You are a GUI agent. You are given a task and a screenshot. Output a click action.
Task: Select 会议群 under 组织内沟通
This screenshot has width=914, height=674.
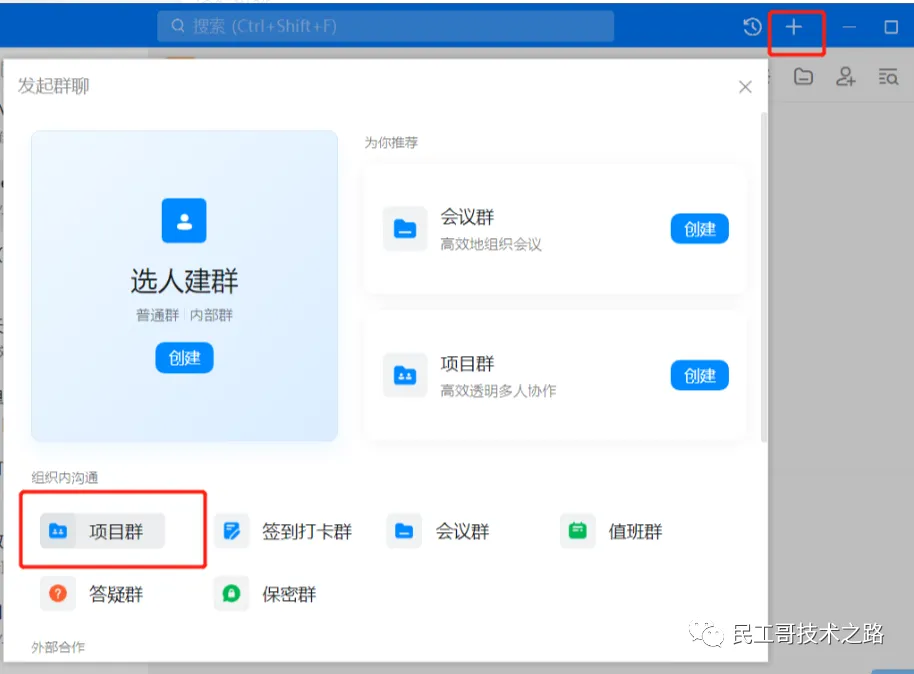tap(438, 531)
